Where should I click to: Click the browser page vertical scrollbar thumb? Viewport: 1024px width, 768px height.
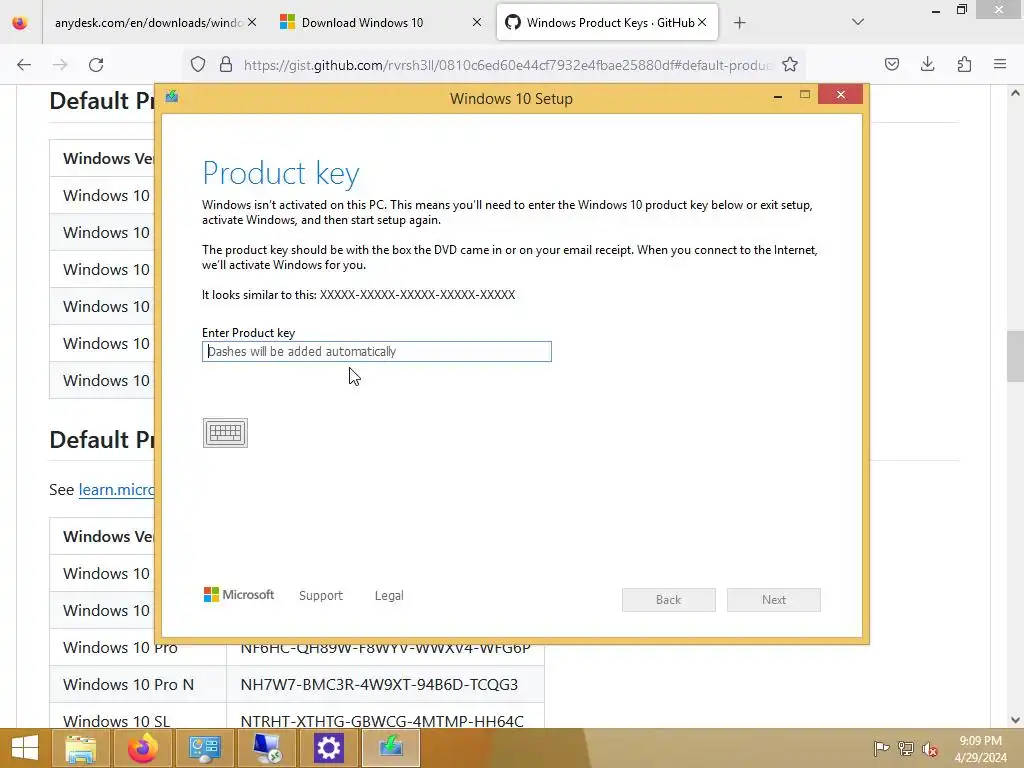(1015, 357)
